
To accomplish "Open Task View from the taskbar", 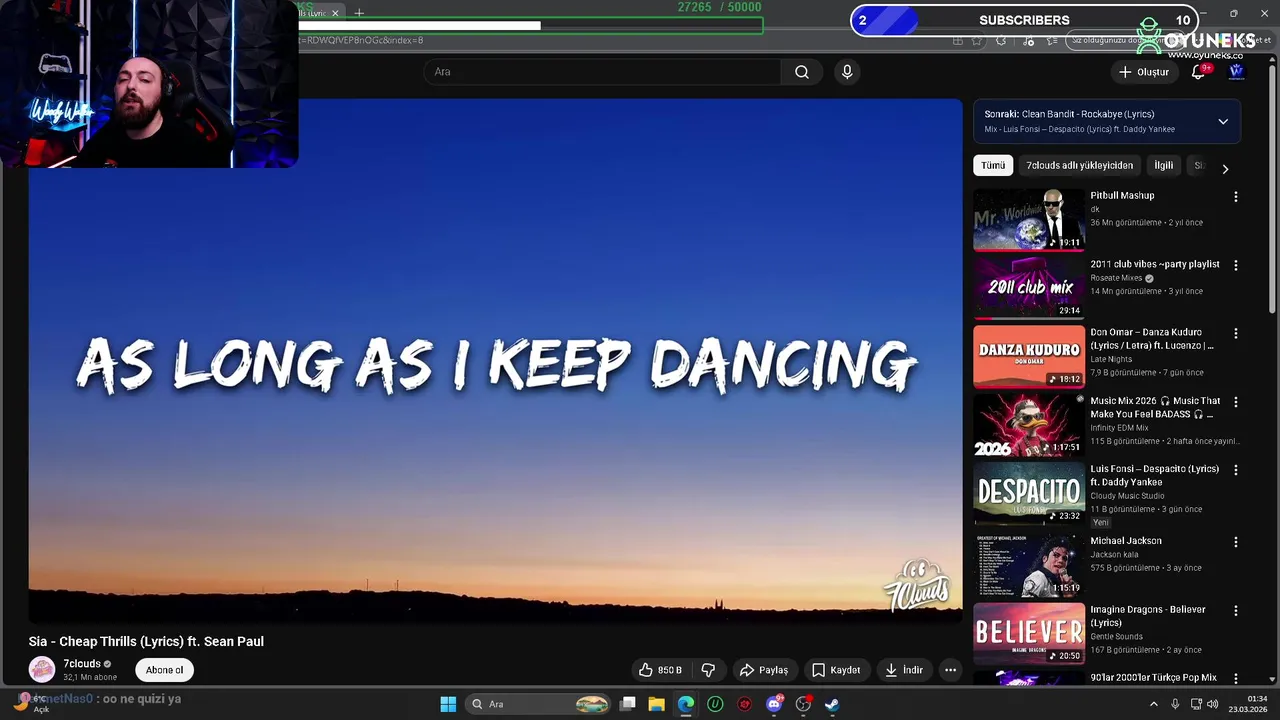I will [627, 704].
